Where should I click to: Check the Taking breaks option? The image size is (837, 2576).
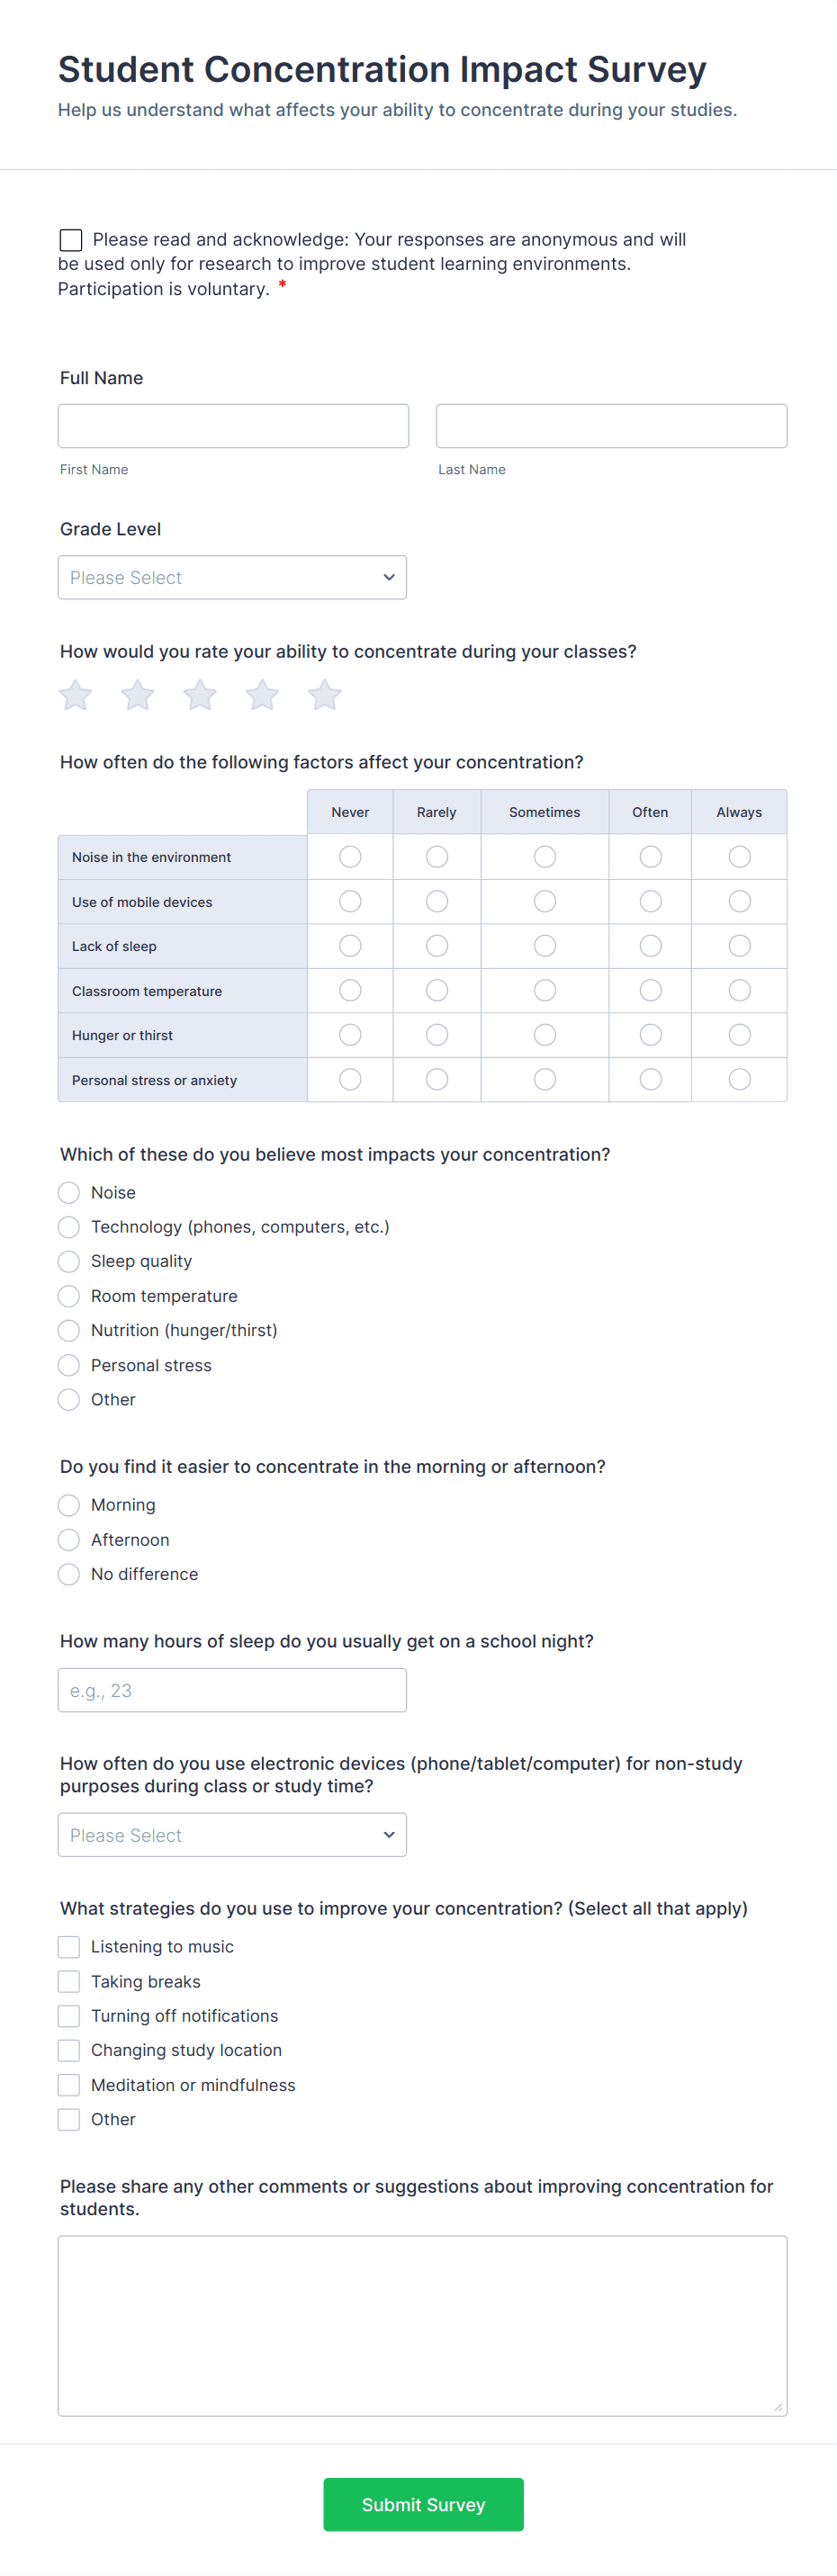68,1981
